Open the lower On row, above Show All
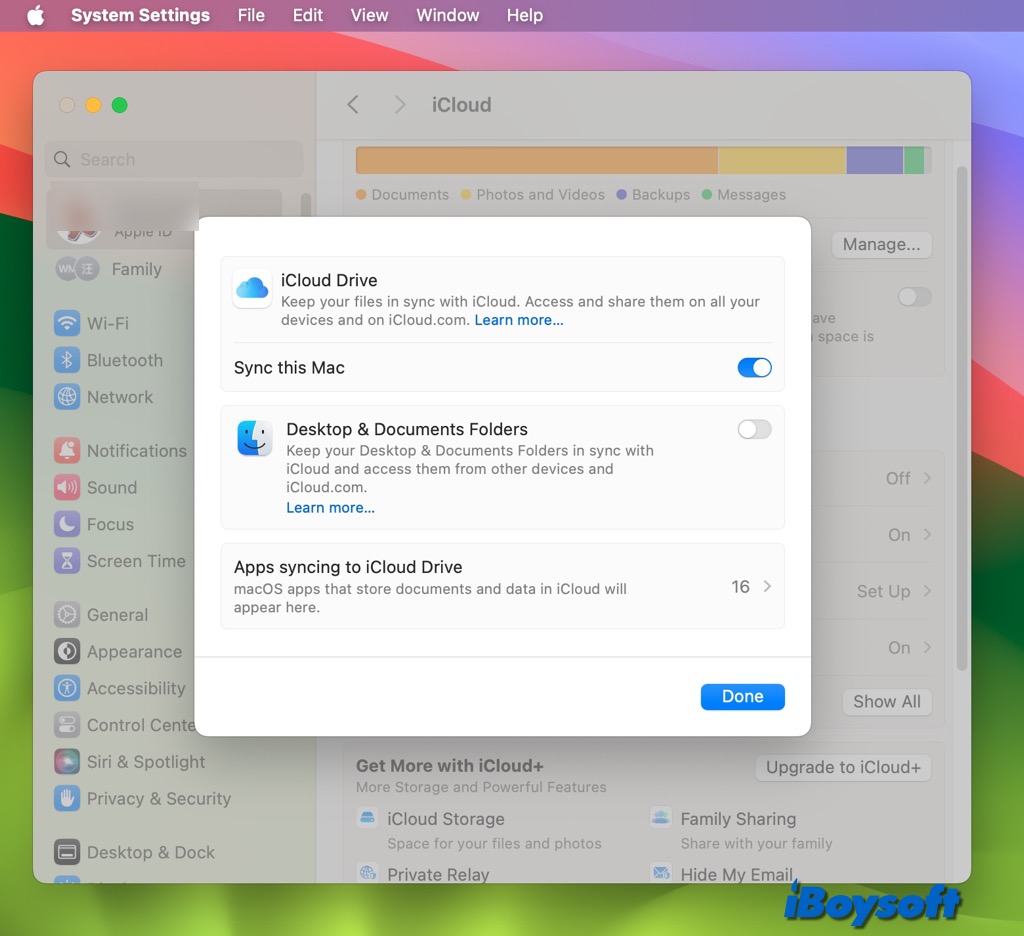Screen dimensions: 1024x936 (x=909, y=647)
